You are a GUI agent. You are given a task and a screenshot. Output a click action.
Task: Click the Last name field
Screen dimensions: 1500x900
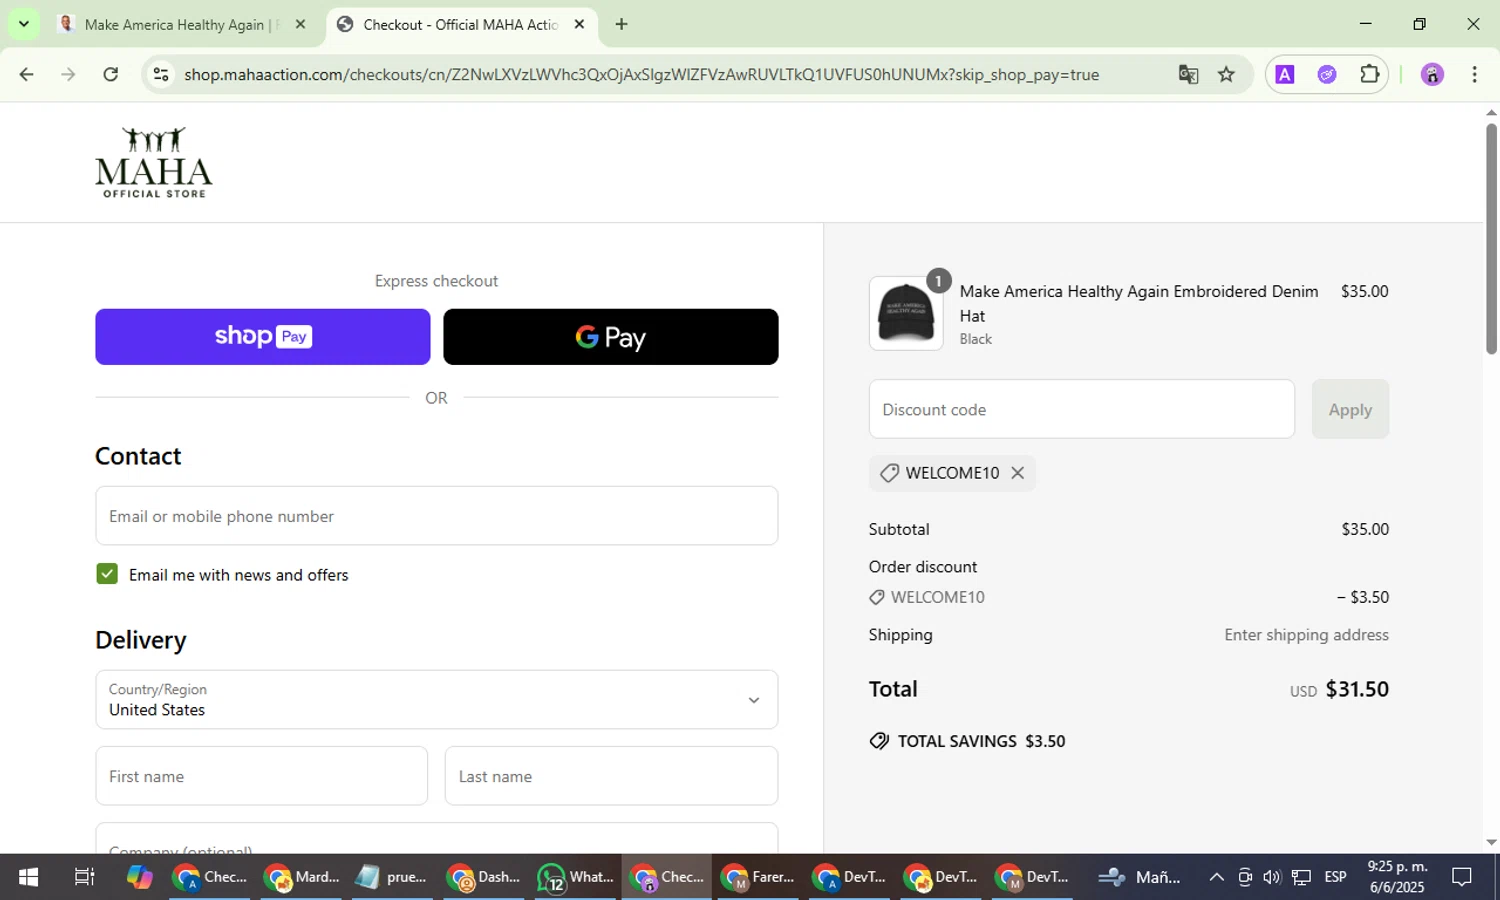tap(611, 776)
